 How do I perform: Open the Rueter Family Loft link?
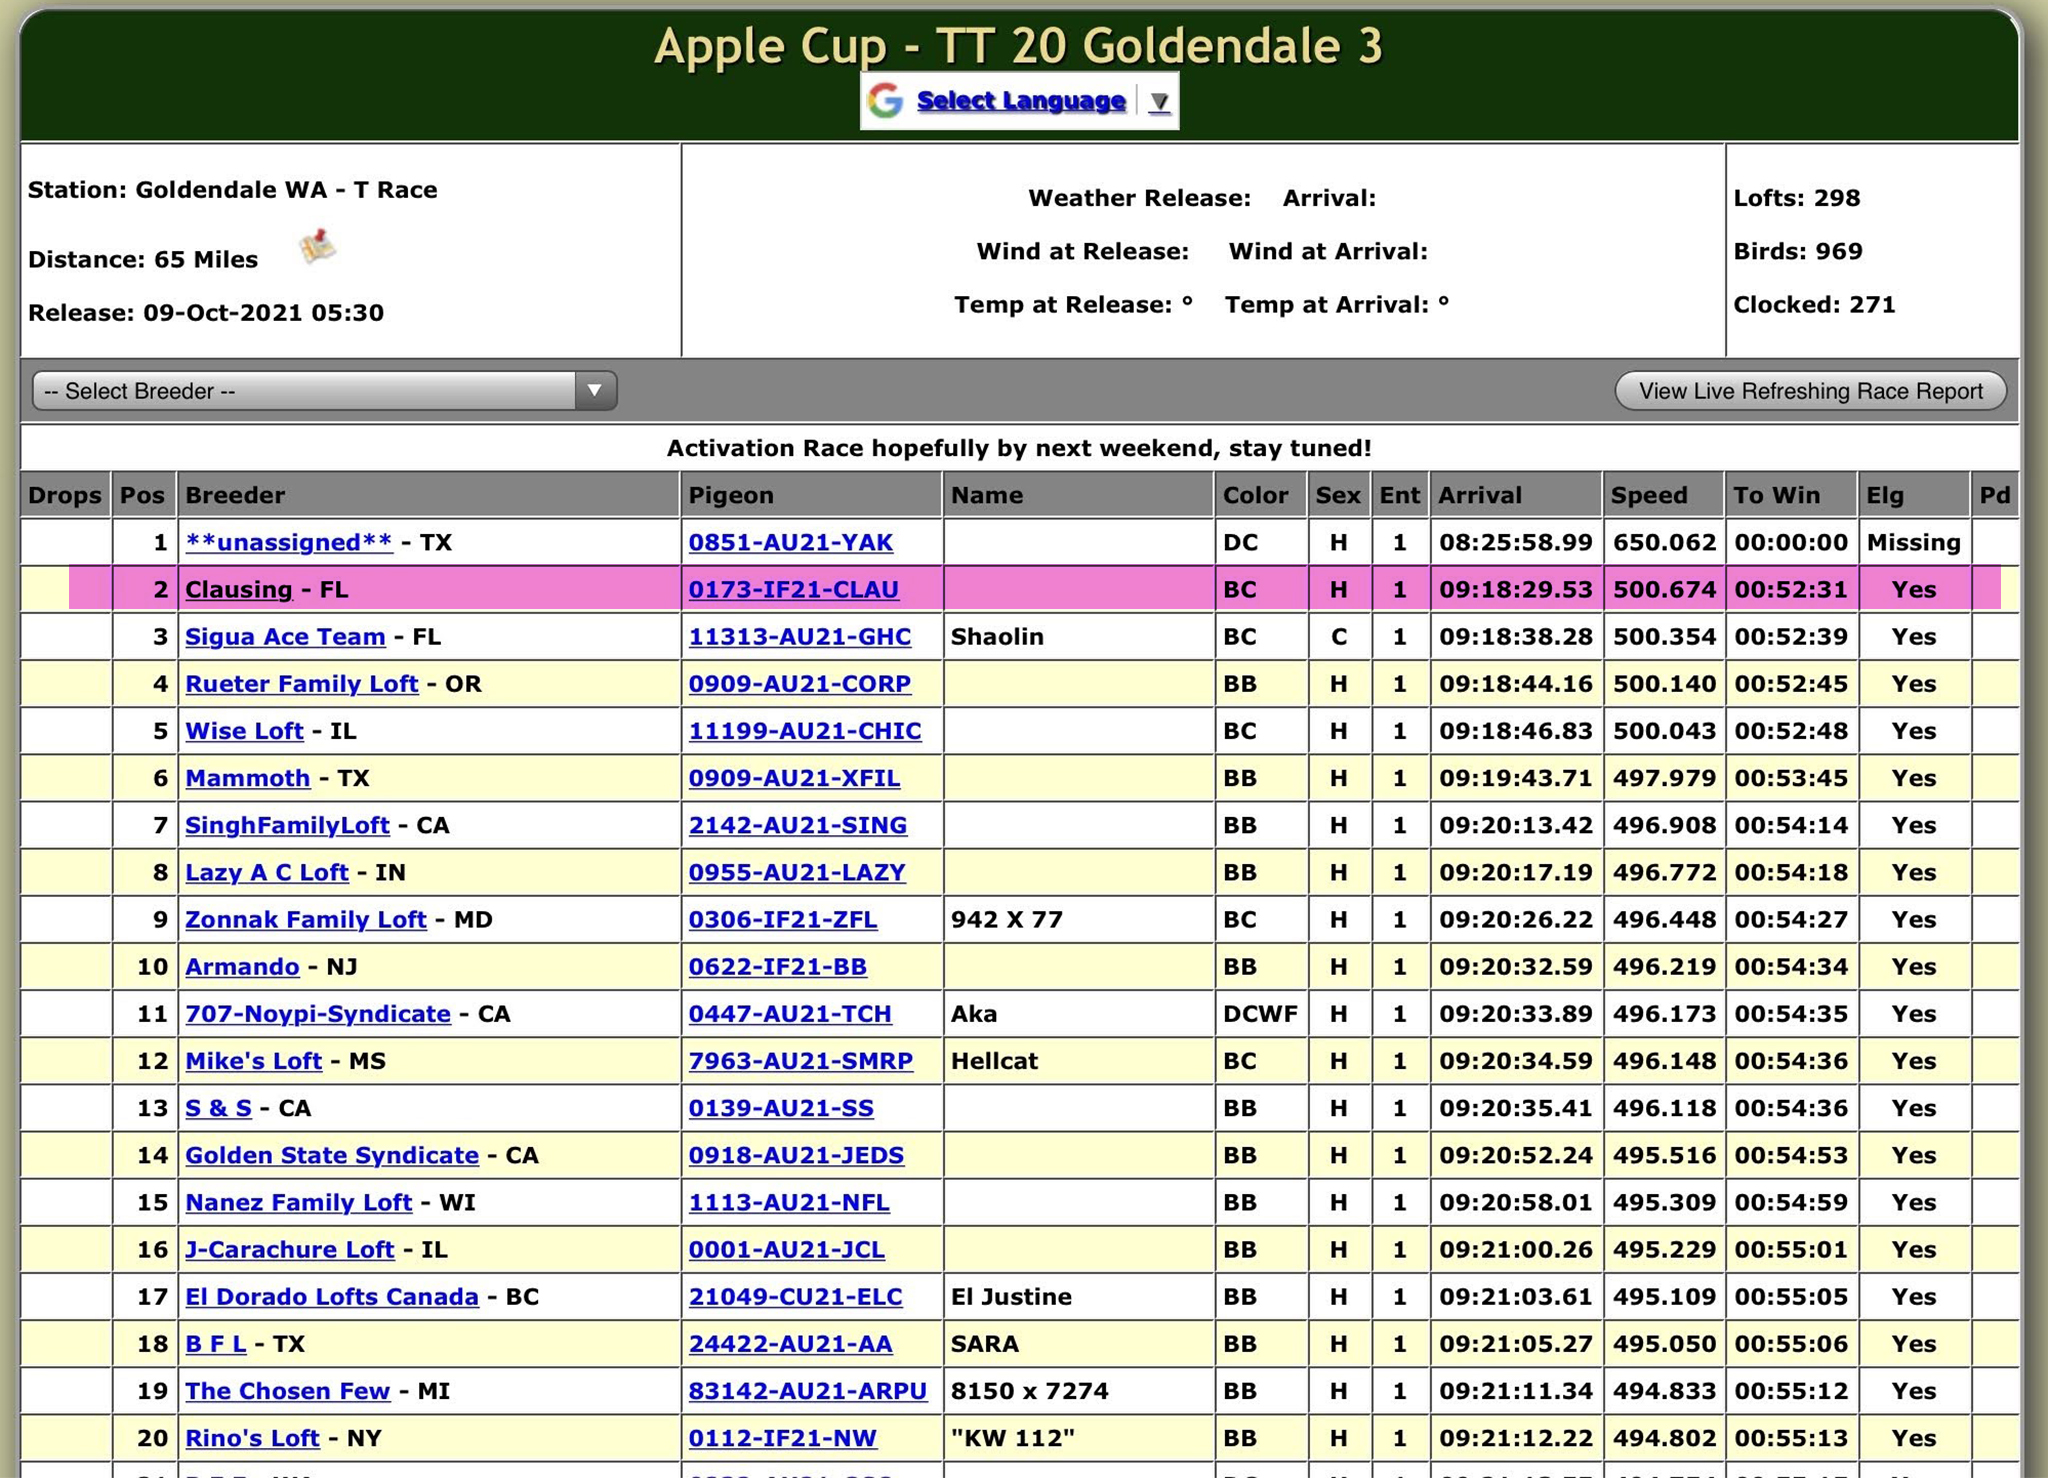coord(301,684)
